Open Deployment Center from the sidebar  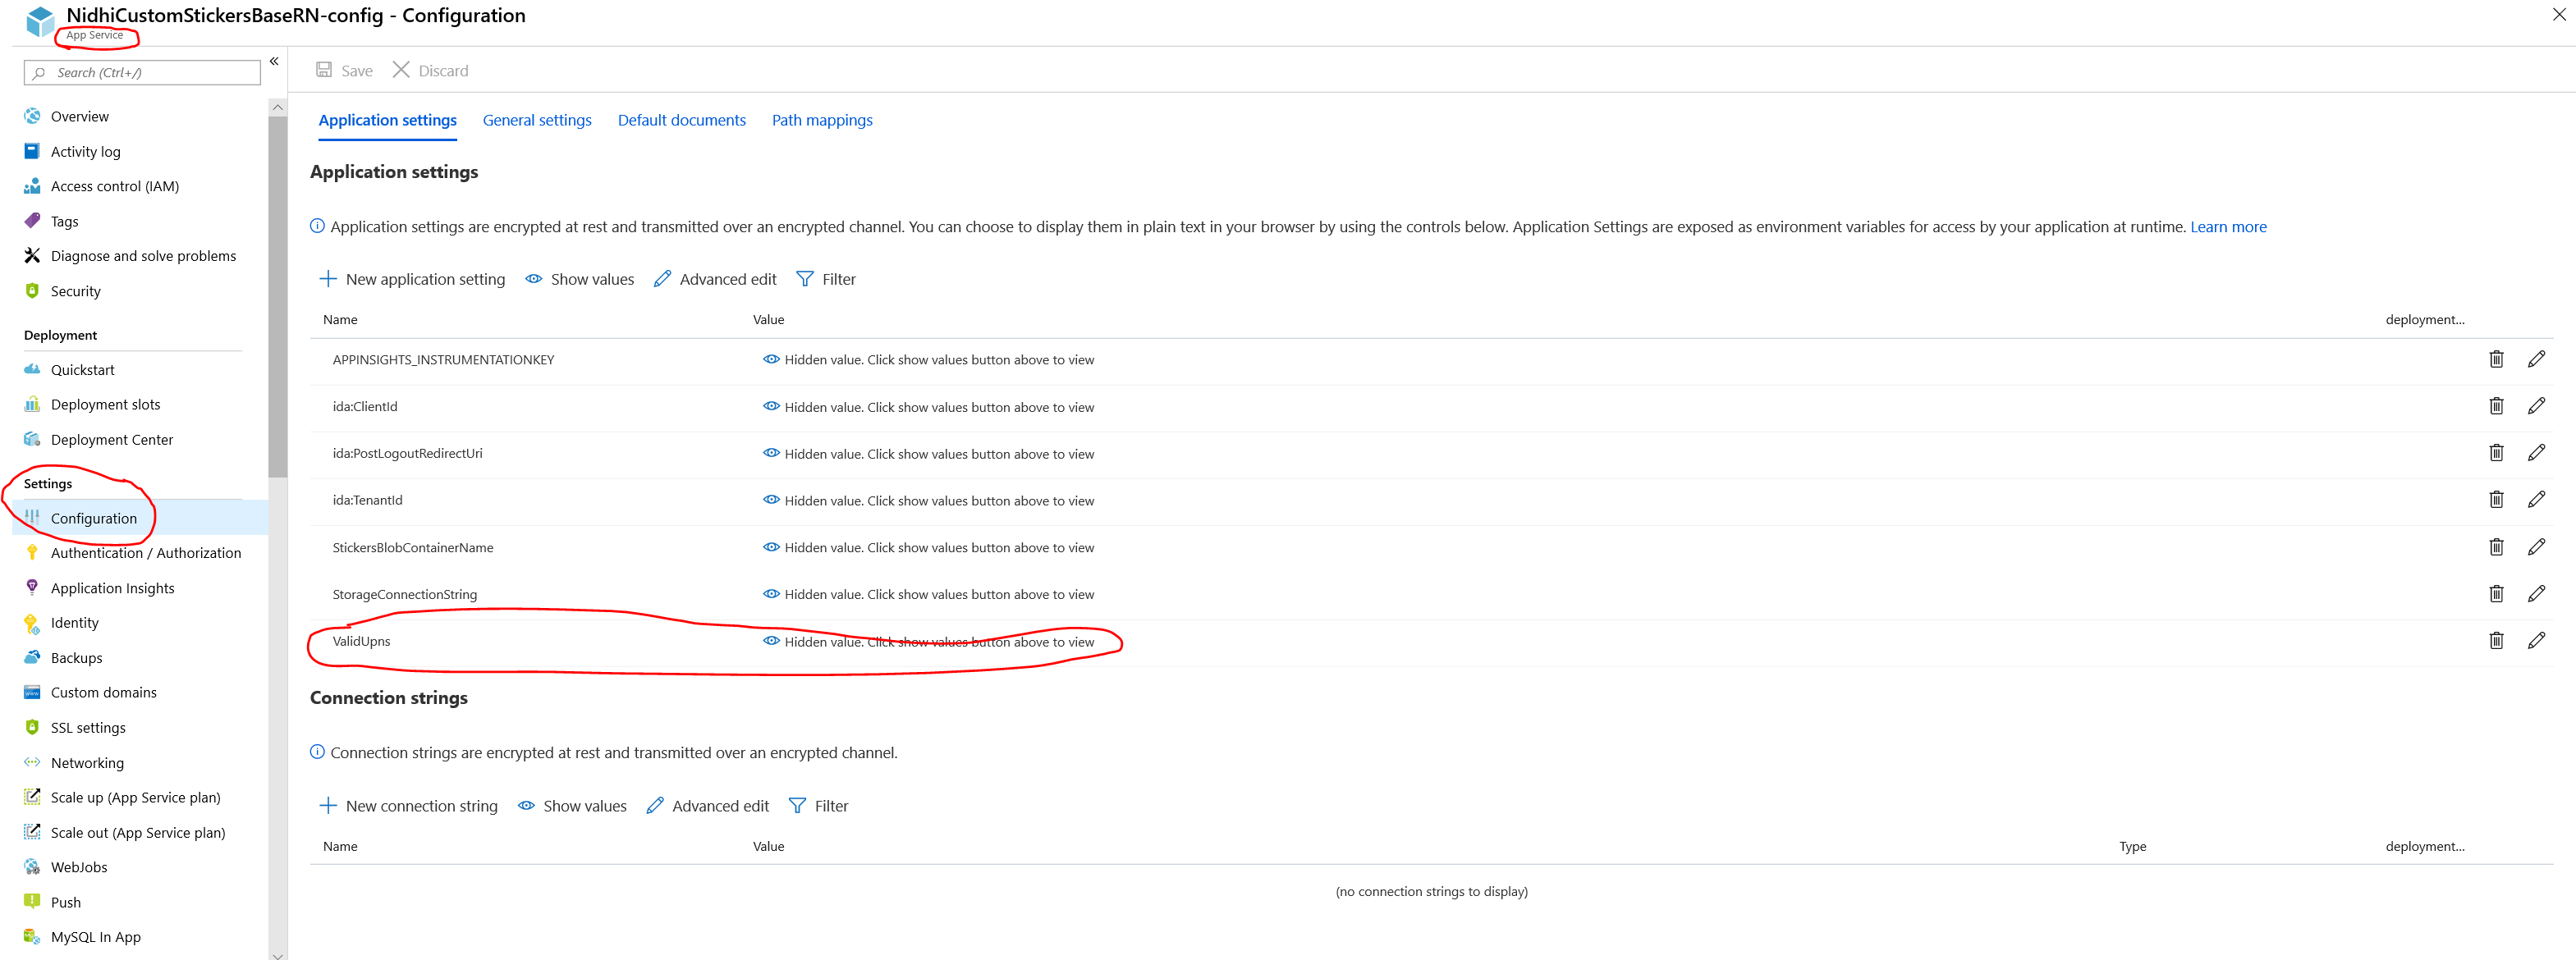click(111, 440)
